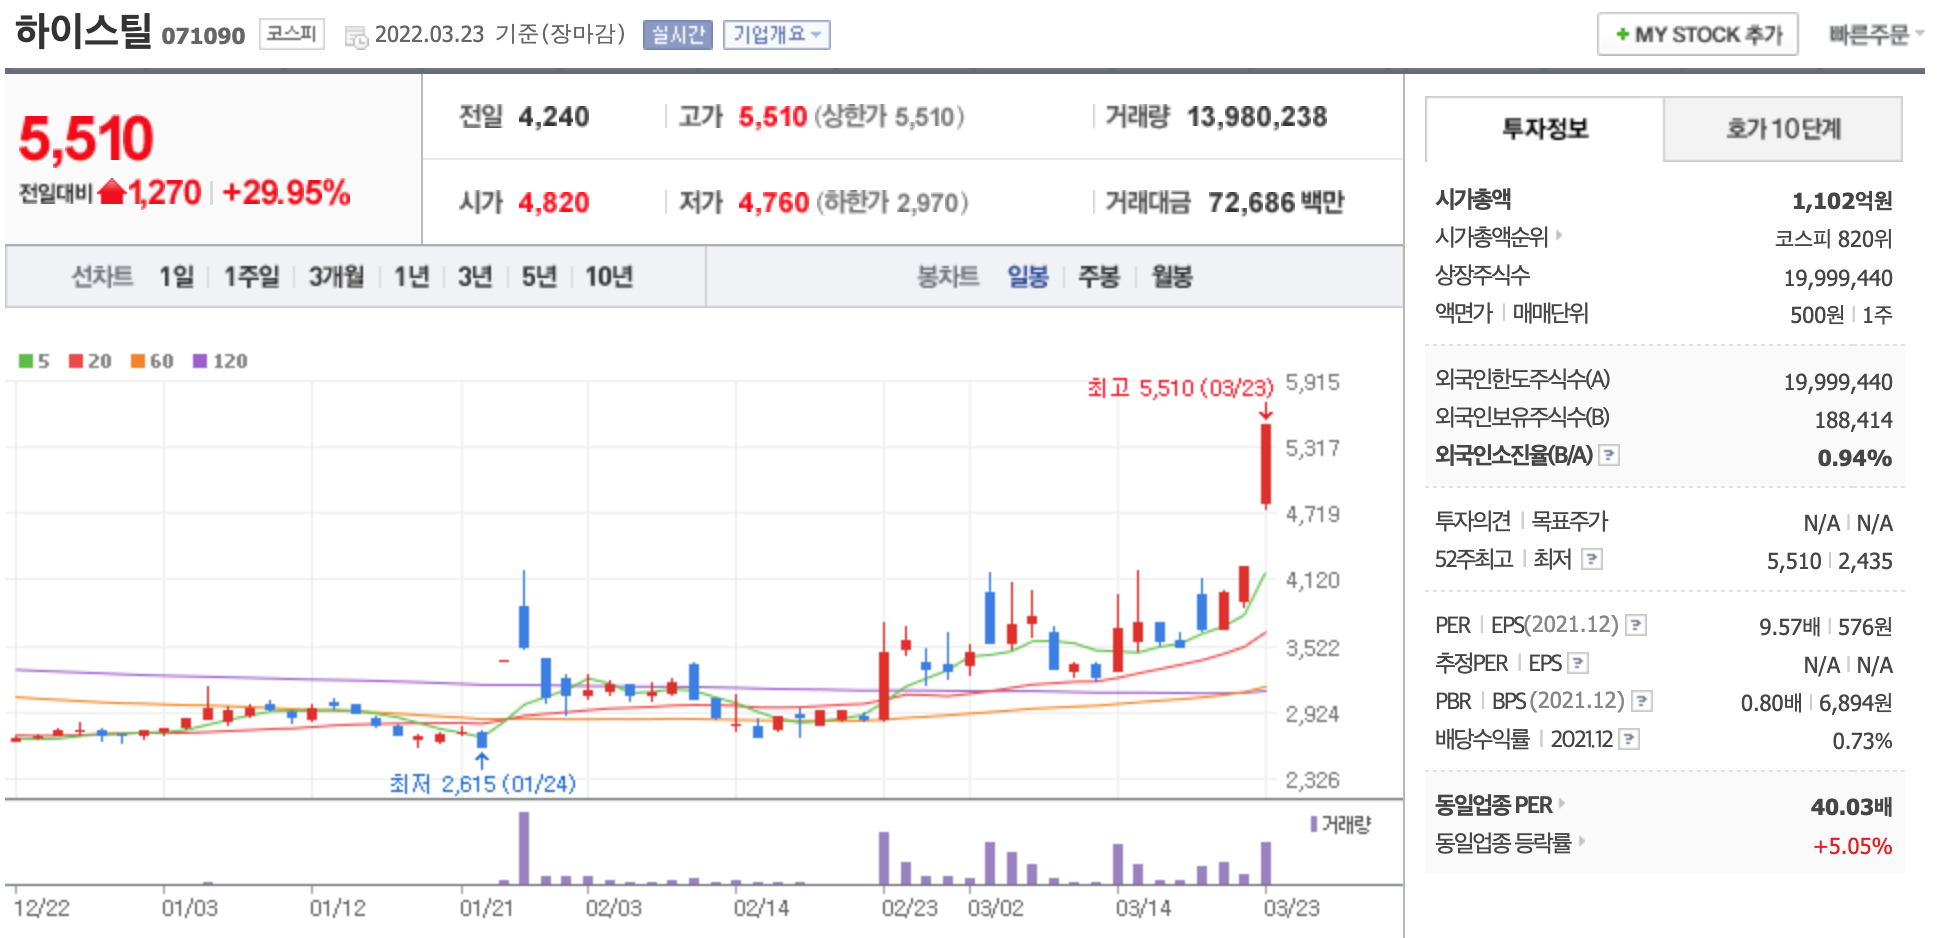Click the 거래대금 72,686 백만 value
Screen dimensions: 1938x938
(x=1276, y=203)
